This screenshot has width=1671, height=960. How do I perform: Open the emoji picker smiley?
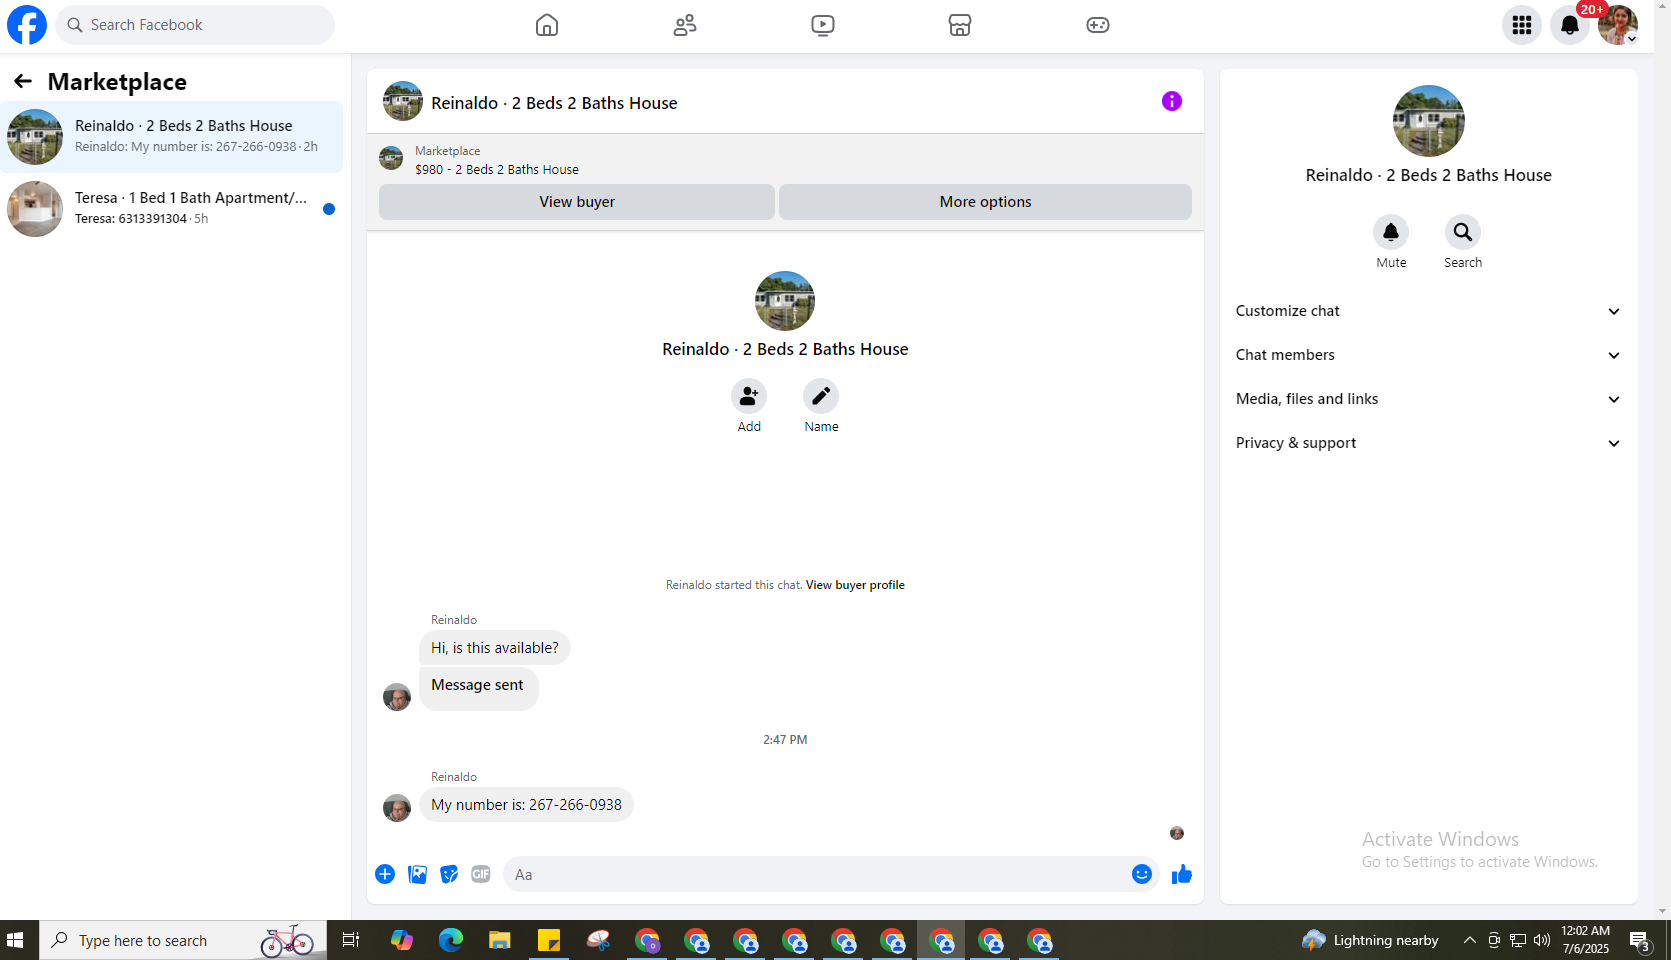pos(1142,874)
